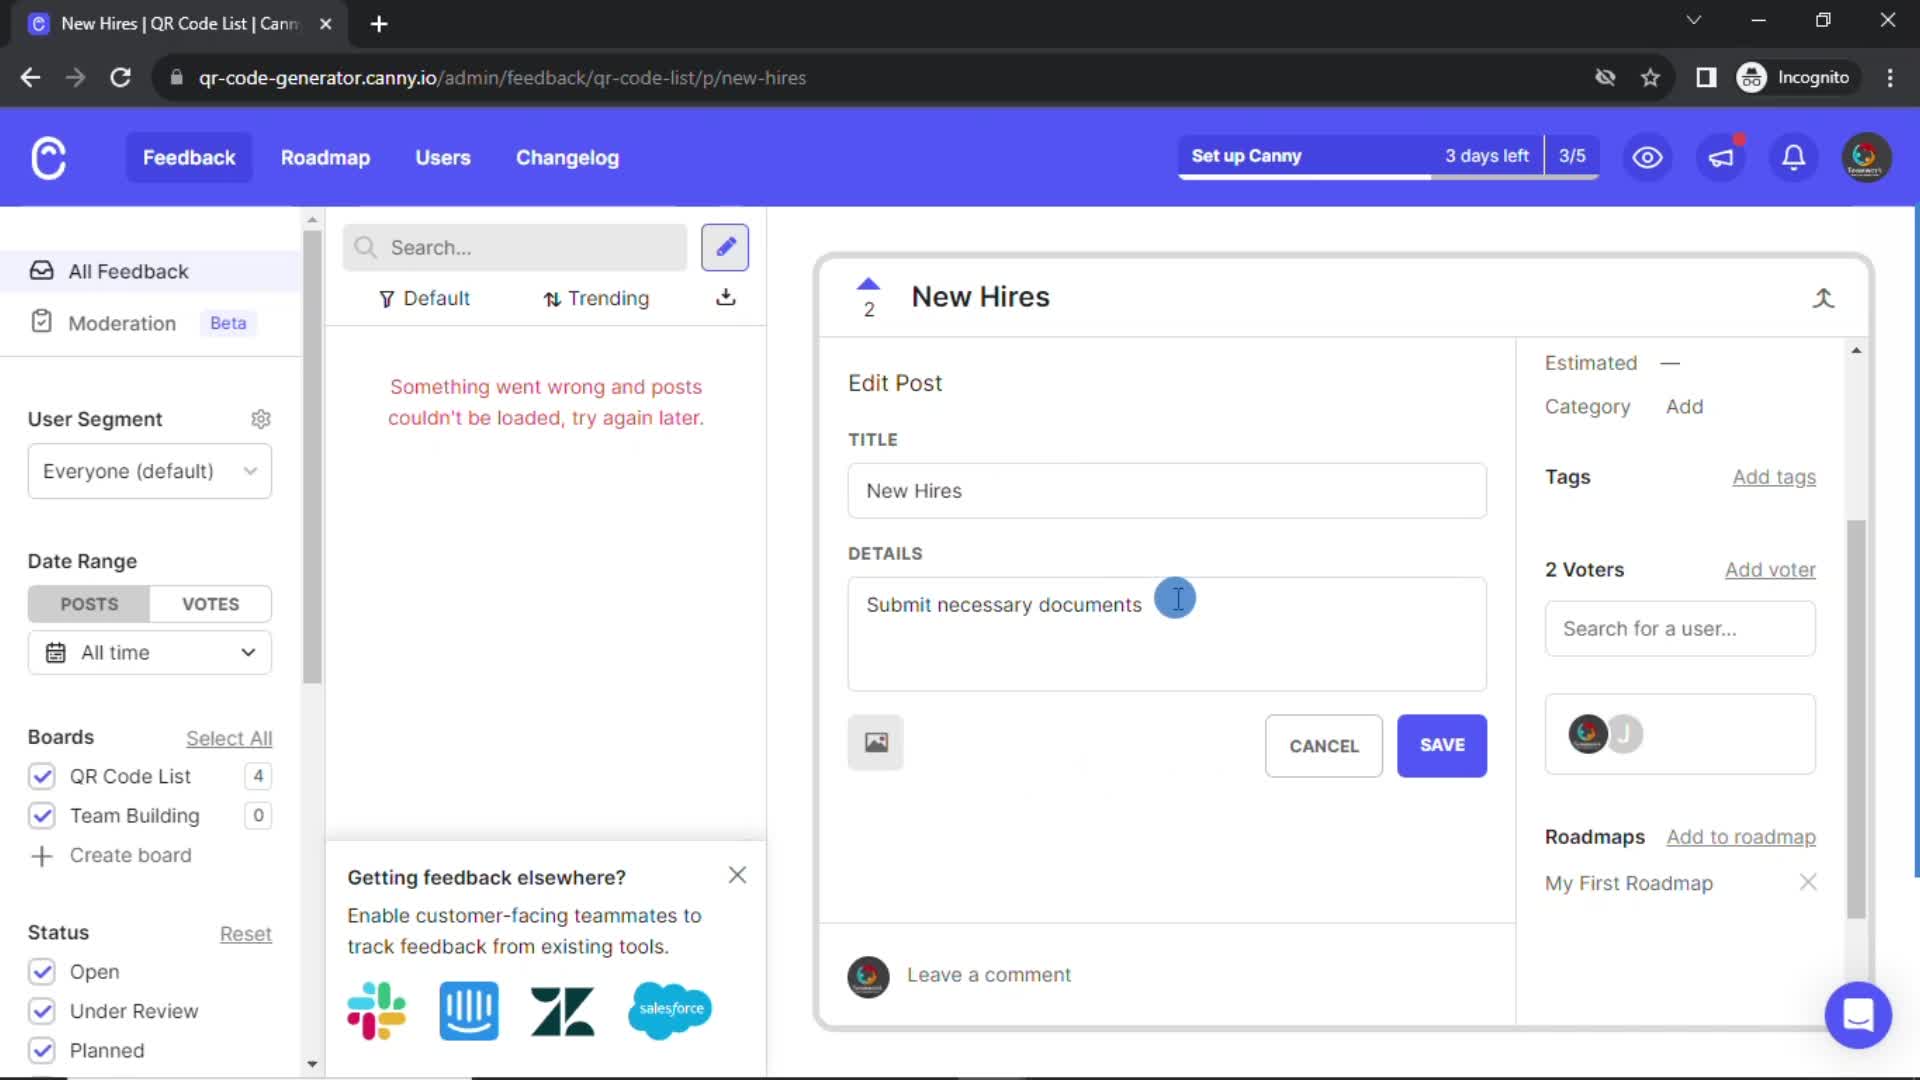This screenshot has width=1920, height=1080.
Task: Click the expand/detach post icon top right
Action: point(1824,297)
